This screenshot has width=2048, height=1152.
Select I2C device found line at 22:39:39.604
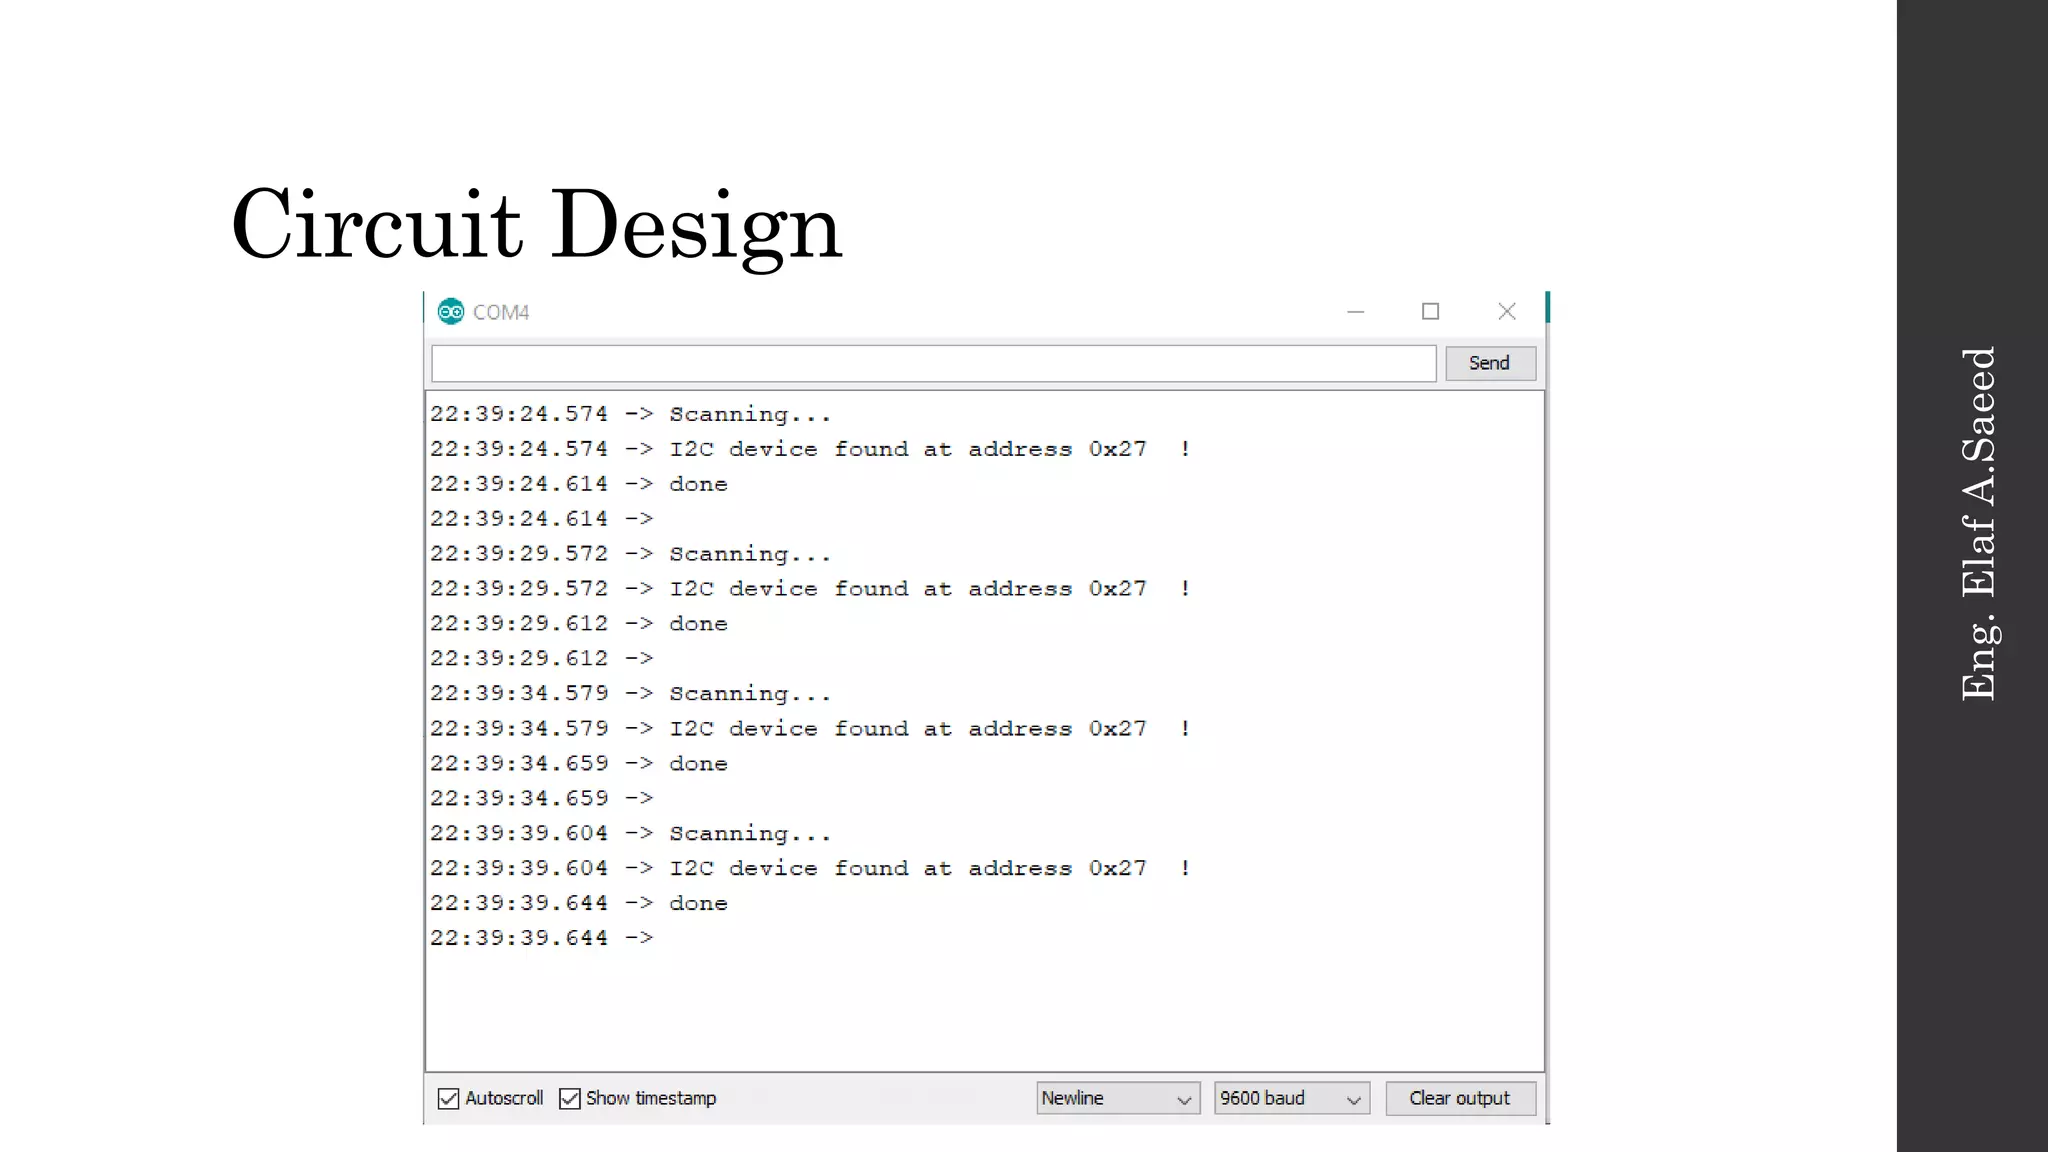810,869
